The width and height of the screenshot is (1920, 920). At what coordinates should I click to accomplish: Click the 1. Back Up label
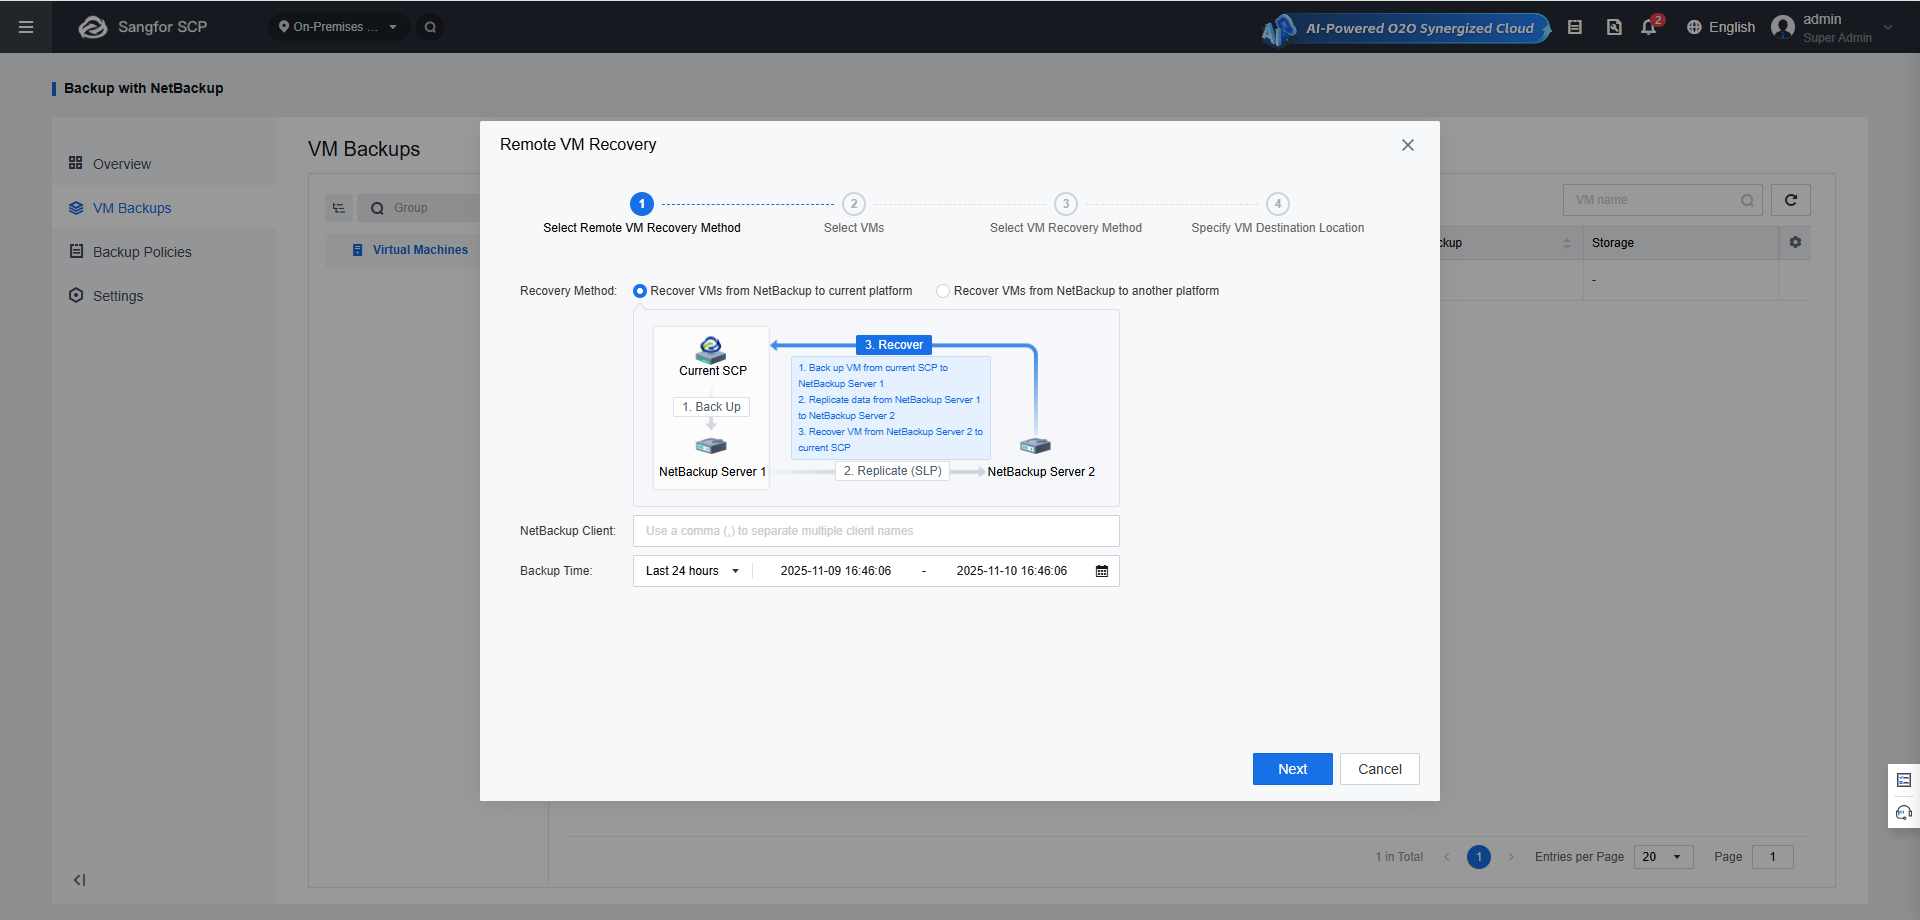(x=711, y=407)
